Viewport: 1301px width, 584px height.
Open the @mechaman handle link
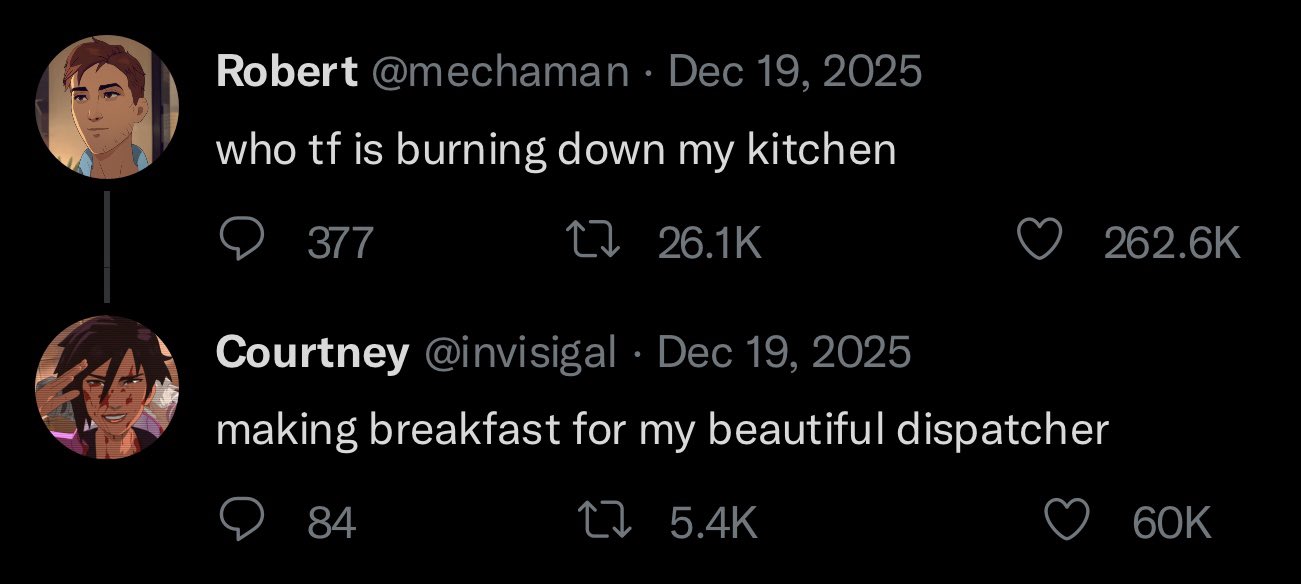[x=501, y=71]
